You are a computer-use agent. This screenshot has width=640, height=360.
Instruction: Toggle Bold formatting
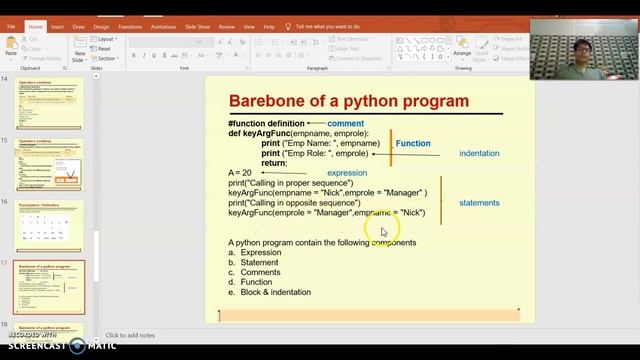coord(133,55)
